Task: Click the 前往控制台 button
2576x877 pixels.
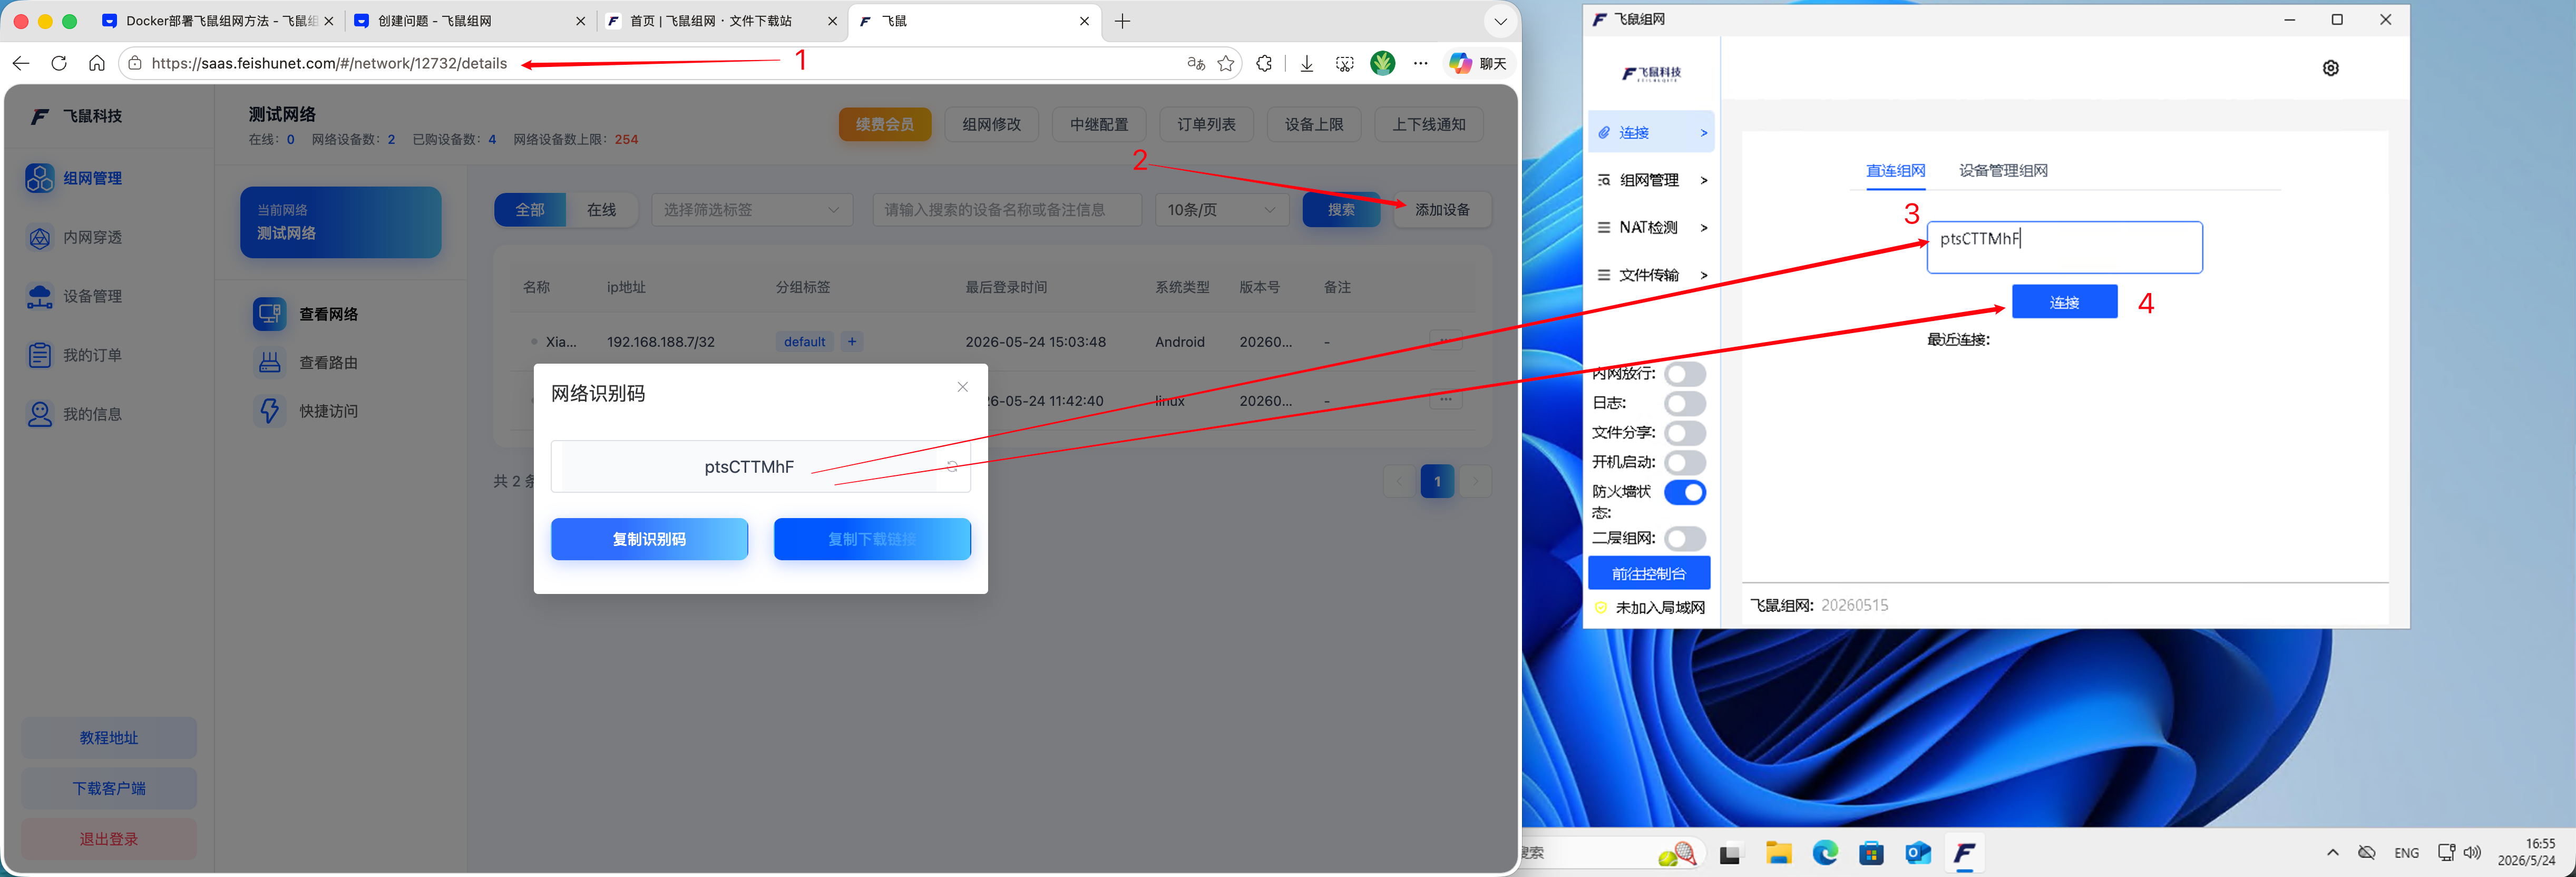Action: [x=1649, y=574]
